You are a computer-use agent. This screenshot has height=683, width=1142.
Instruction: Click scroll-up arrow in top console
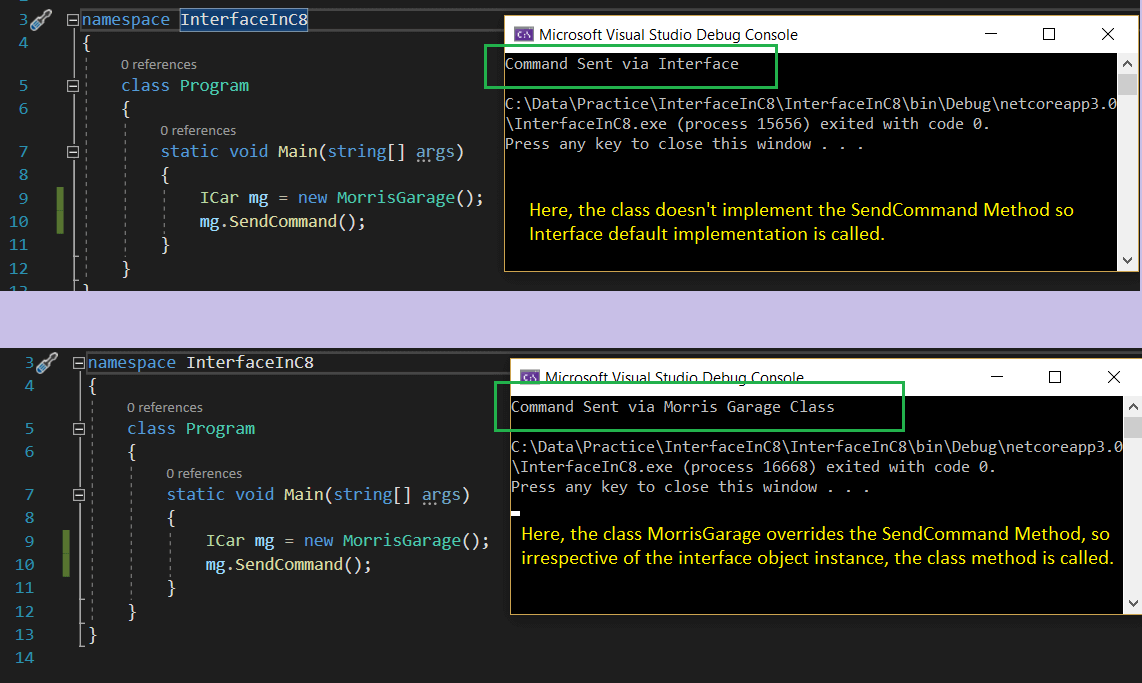tap(1127, 63)
